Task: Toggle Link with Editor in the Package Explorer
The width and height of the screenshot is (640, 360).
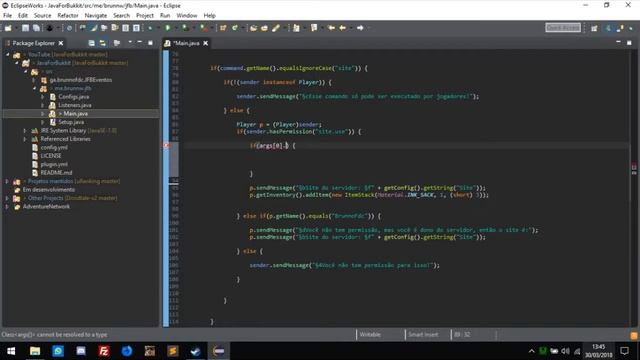Action: [x=102, y=43]
